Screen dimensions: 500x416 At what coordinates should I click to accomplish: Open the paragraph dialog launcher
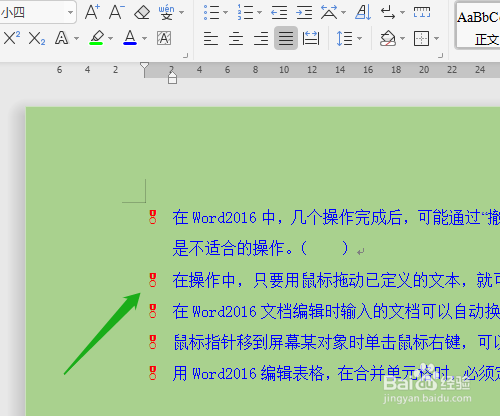click(440, 56)
